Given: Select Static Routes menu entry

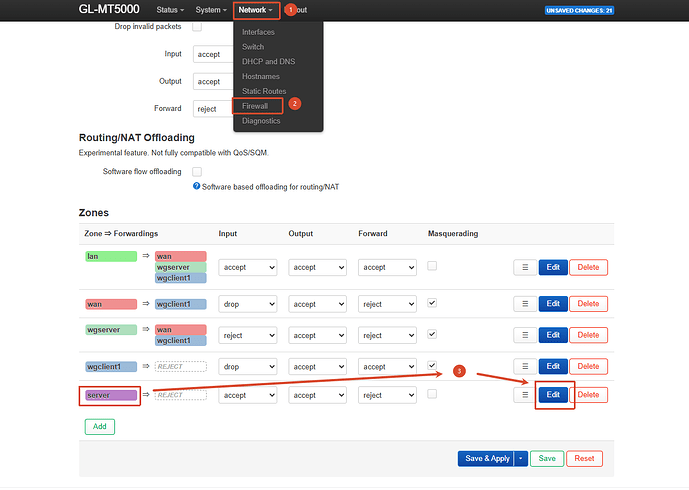Looking at the screenshot, I should click(x=264, y=91).
